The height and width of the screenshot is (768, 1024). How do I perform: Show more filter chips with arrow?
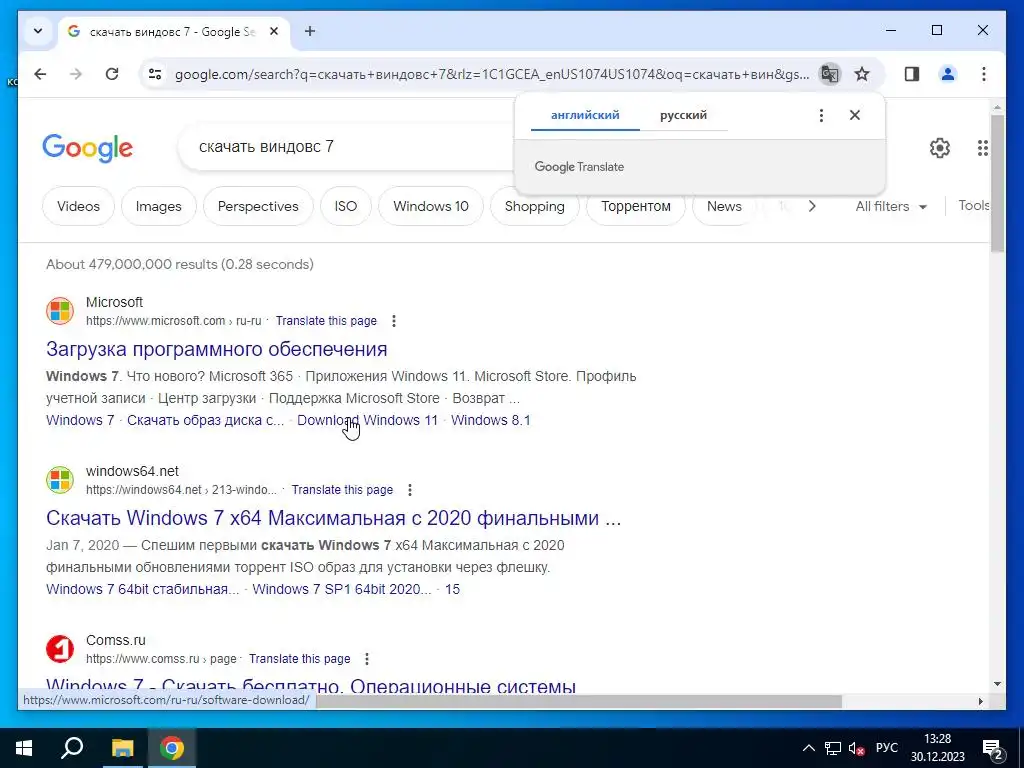(812, 206)
